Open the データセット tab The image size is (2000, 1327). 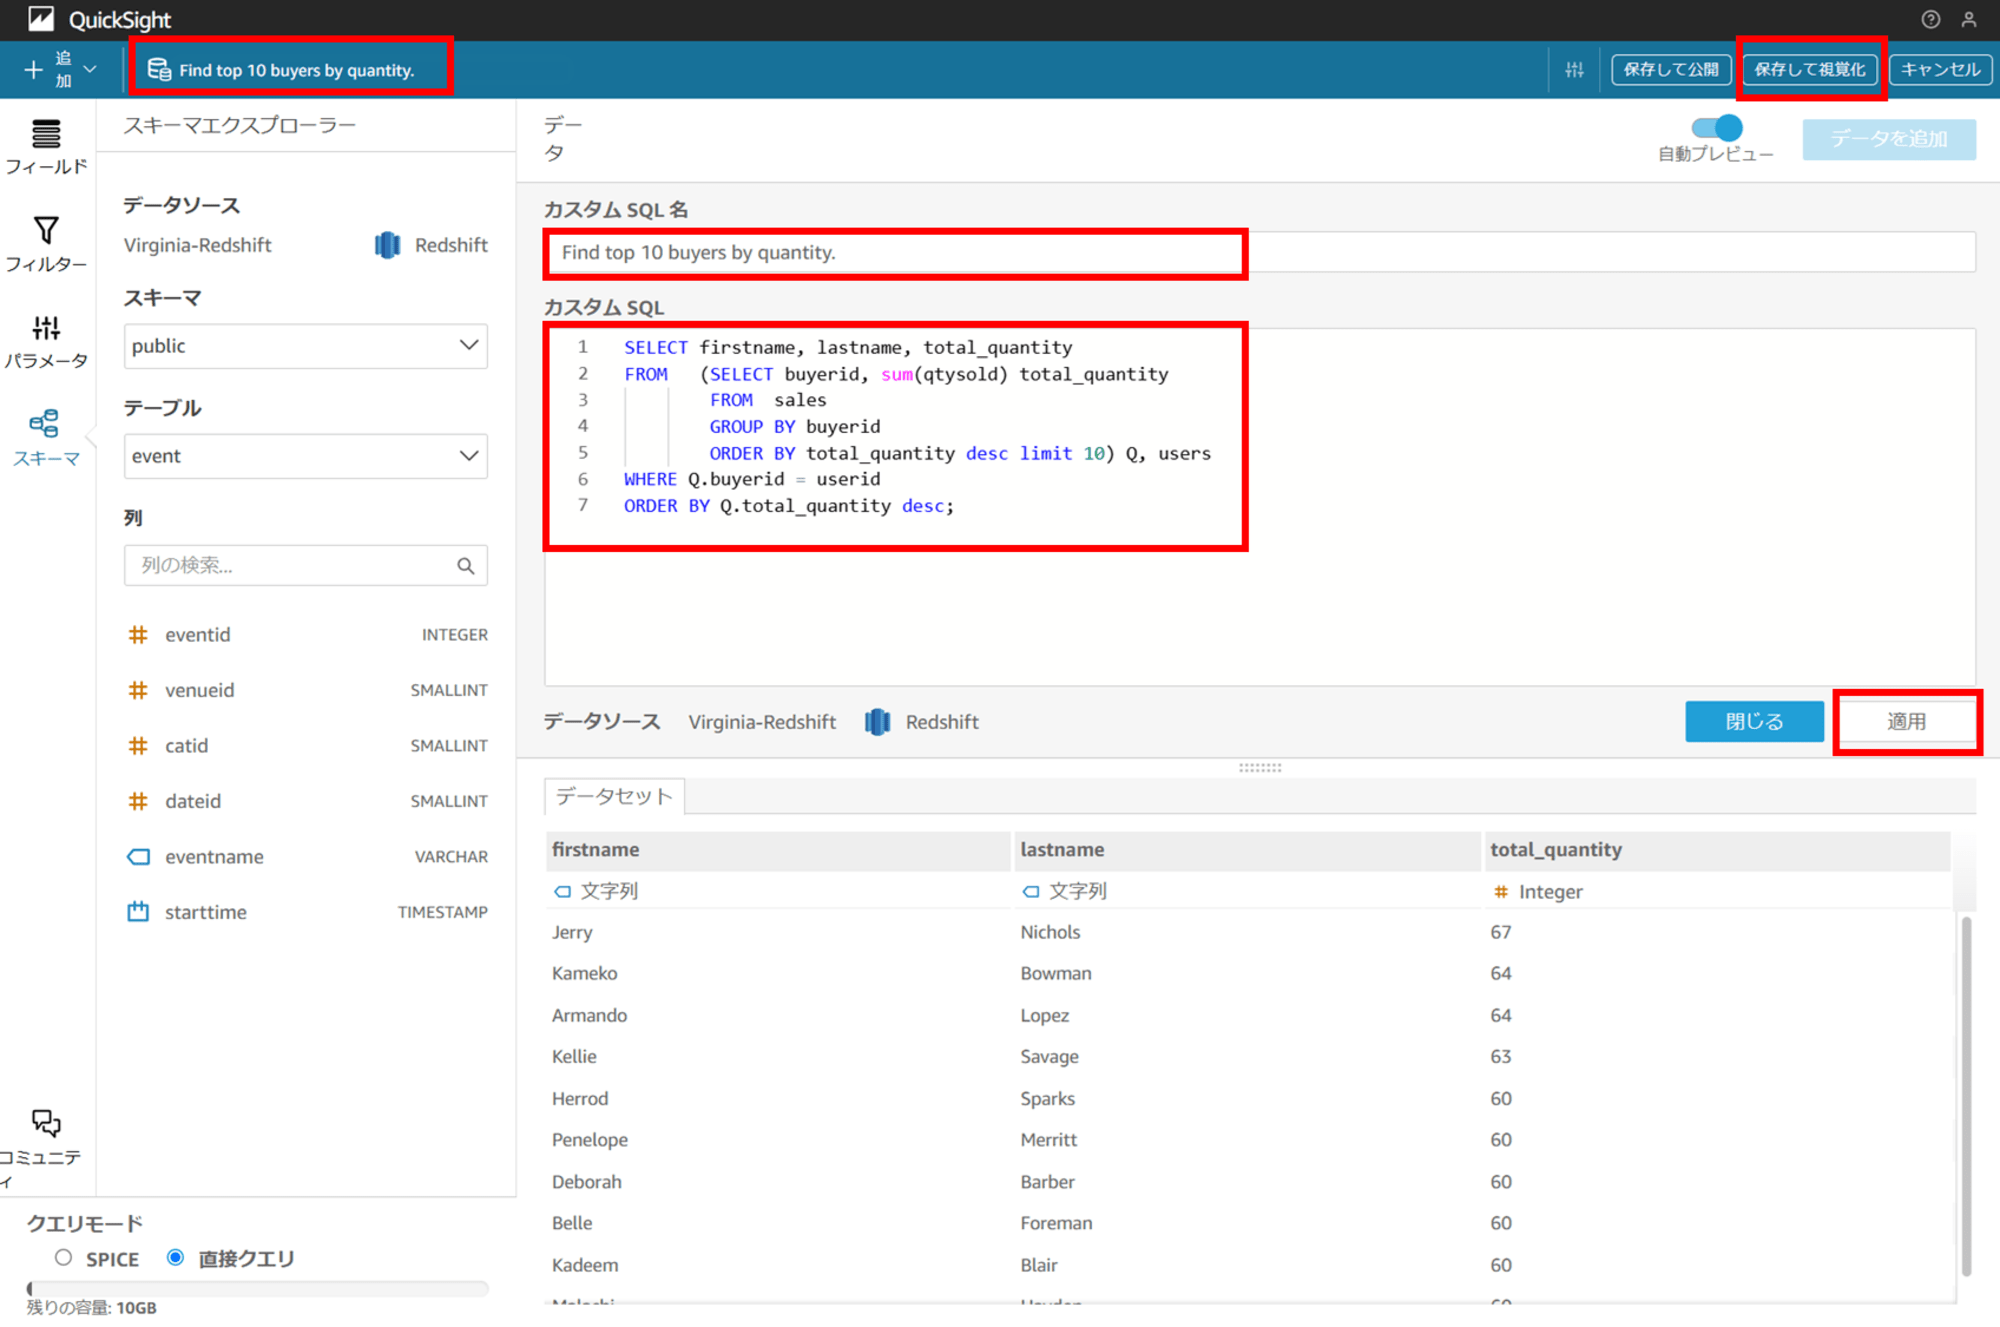coord(614,796)
